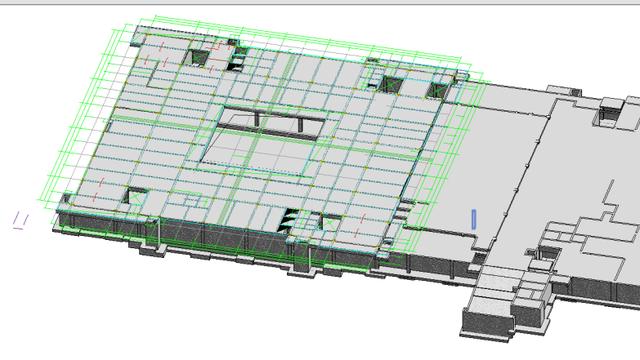
Task: Select the square shaft near front-left corner
Action: pos(135,196)
